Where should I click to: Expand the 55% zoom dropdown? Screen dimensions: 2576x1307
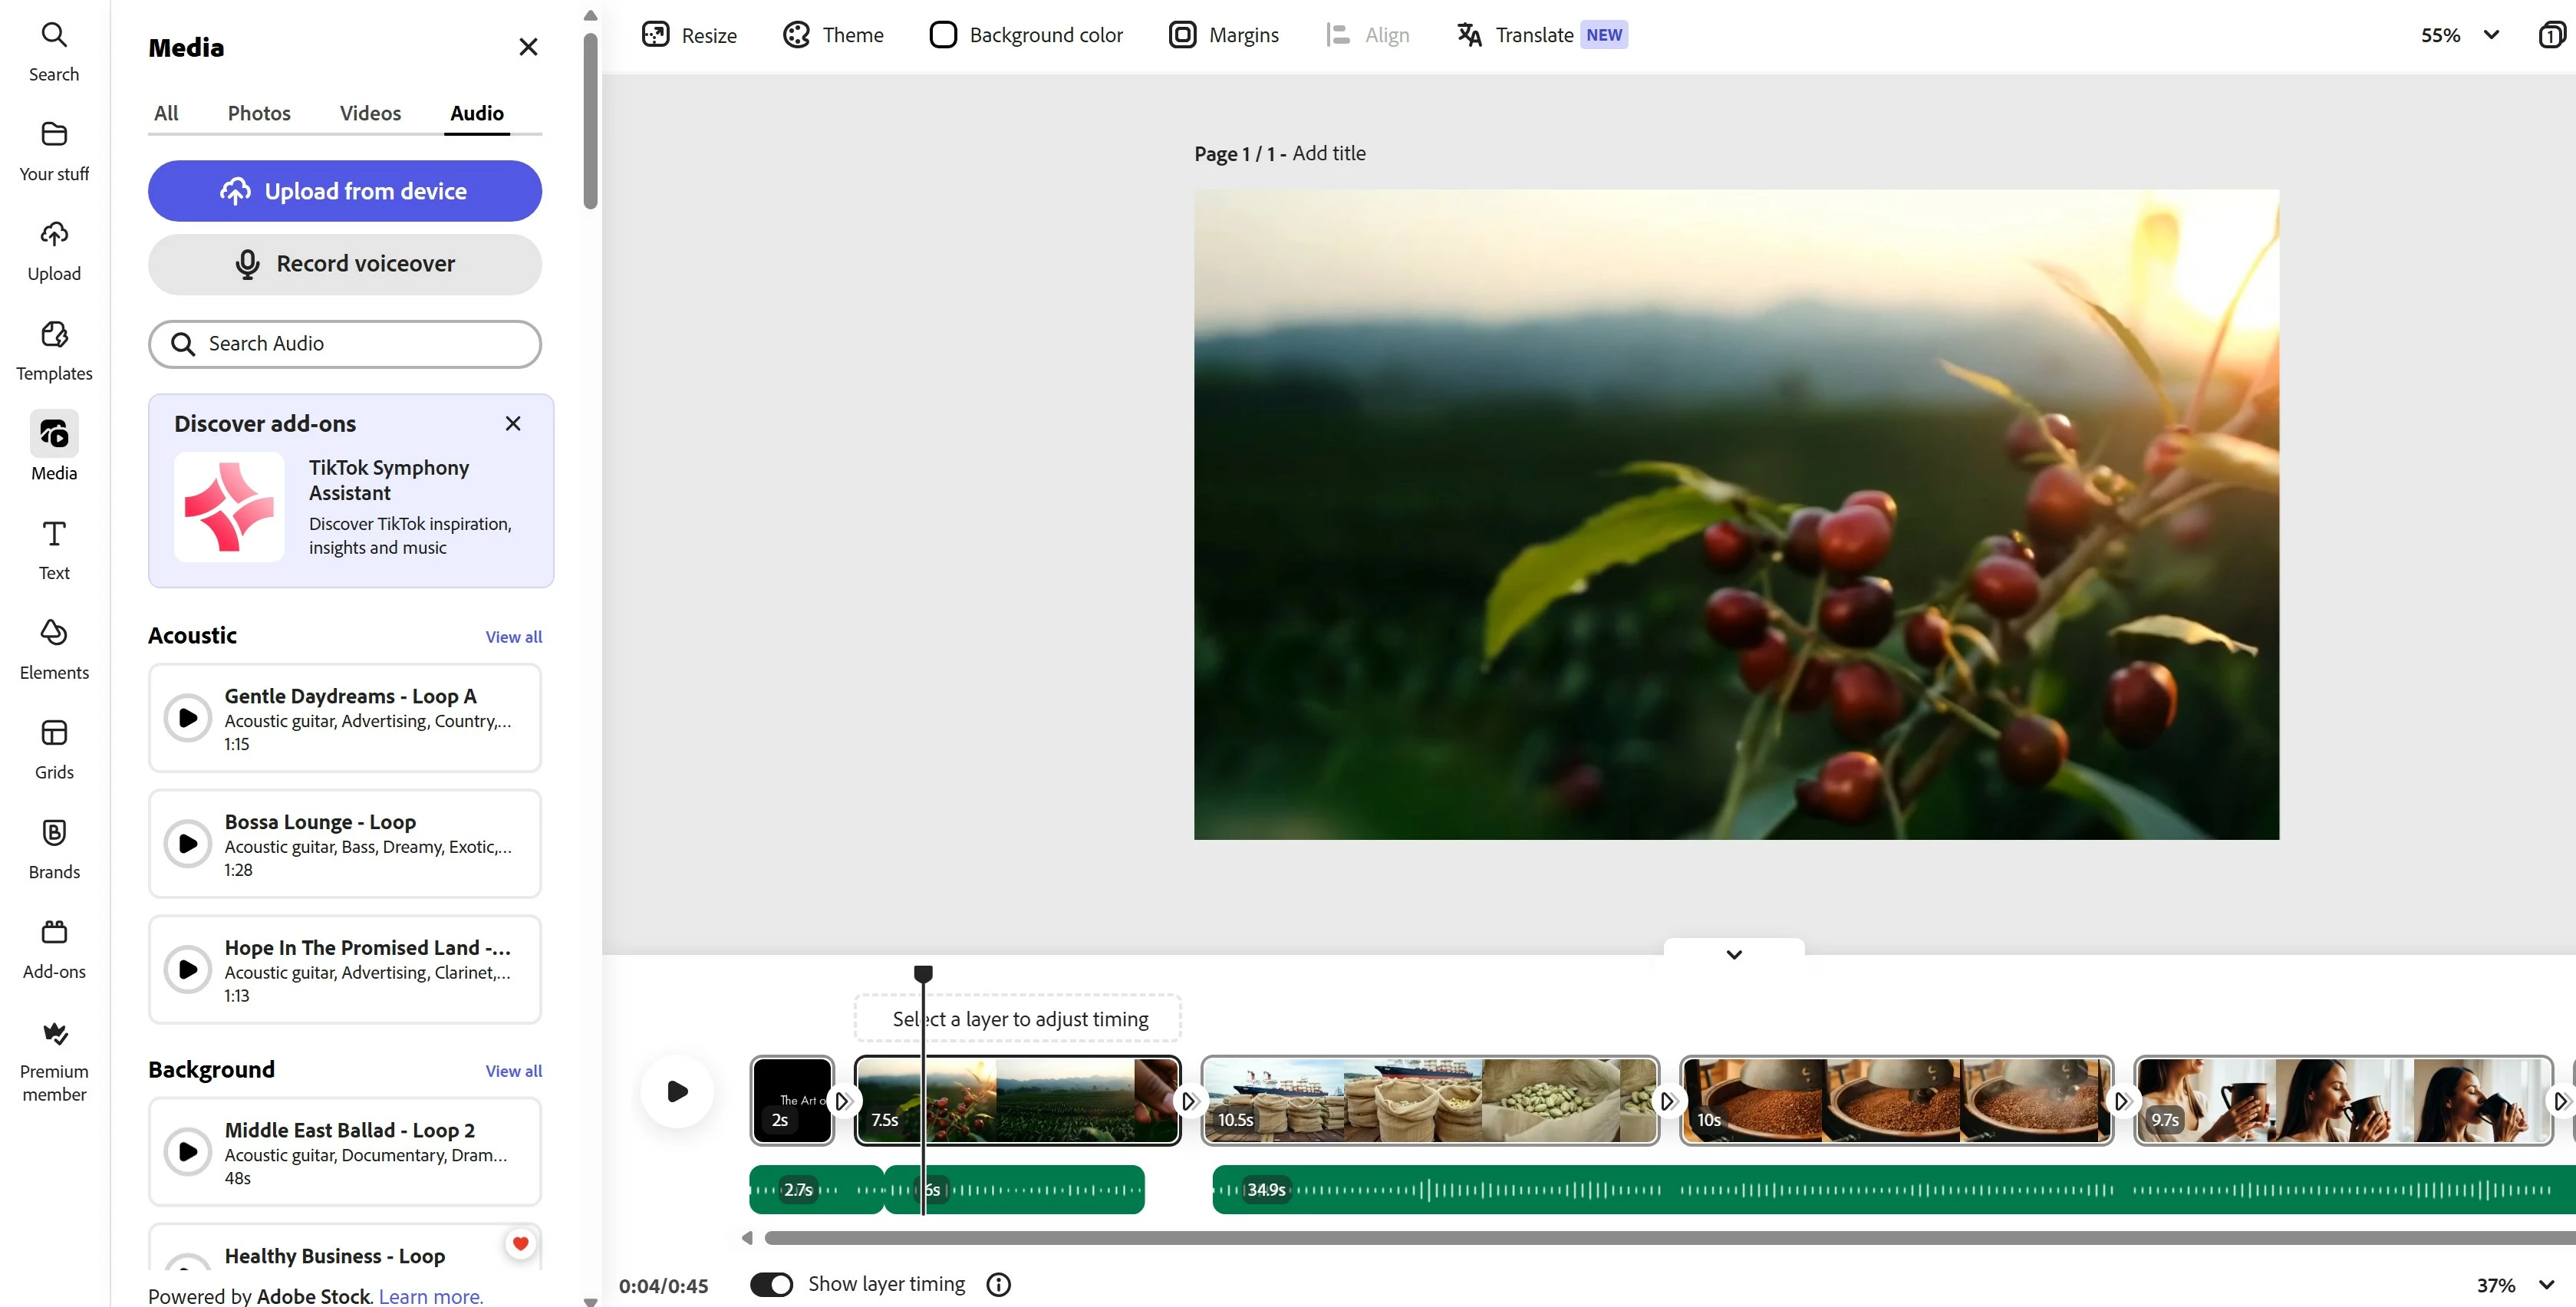2491,35
